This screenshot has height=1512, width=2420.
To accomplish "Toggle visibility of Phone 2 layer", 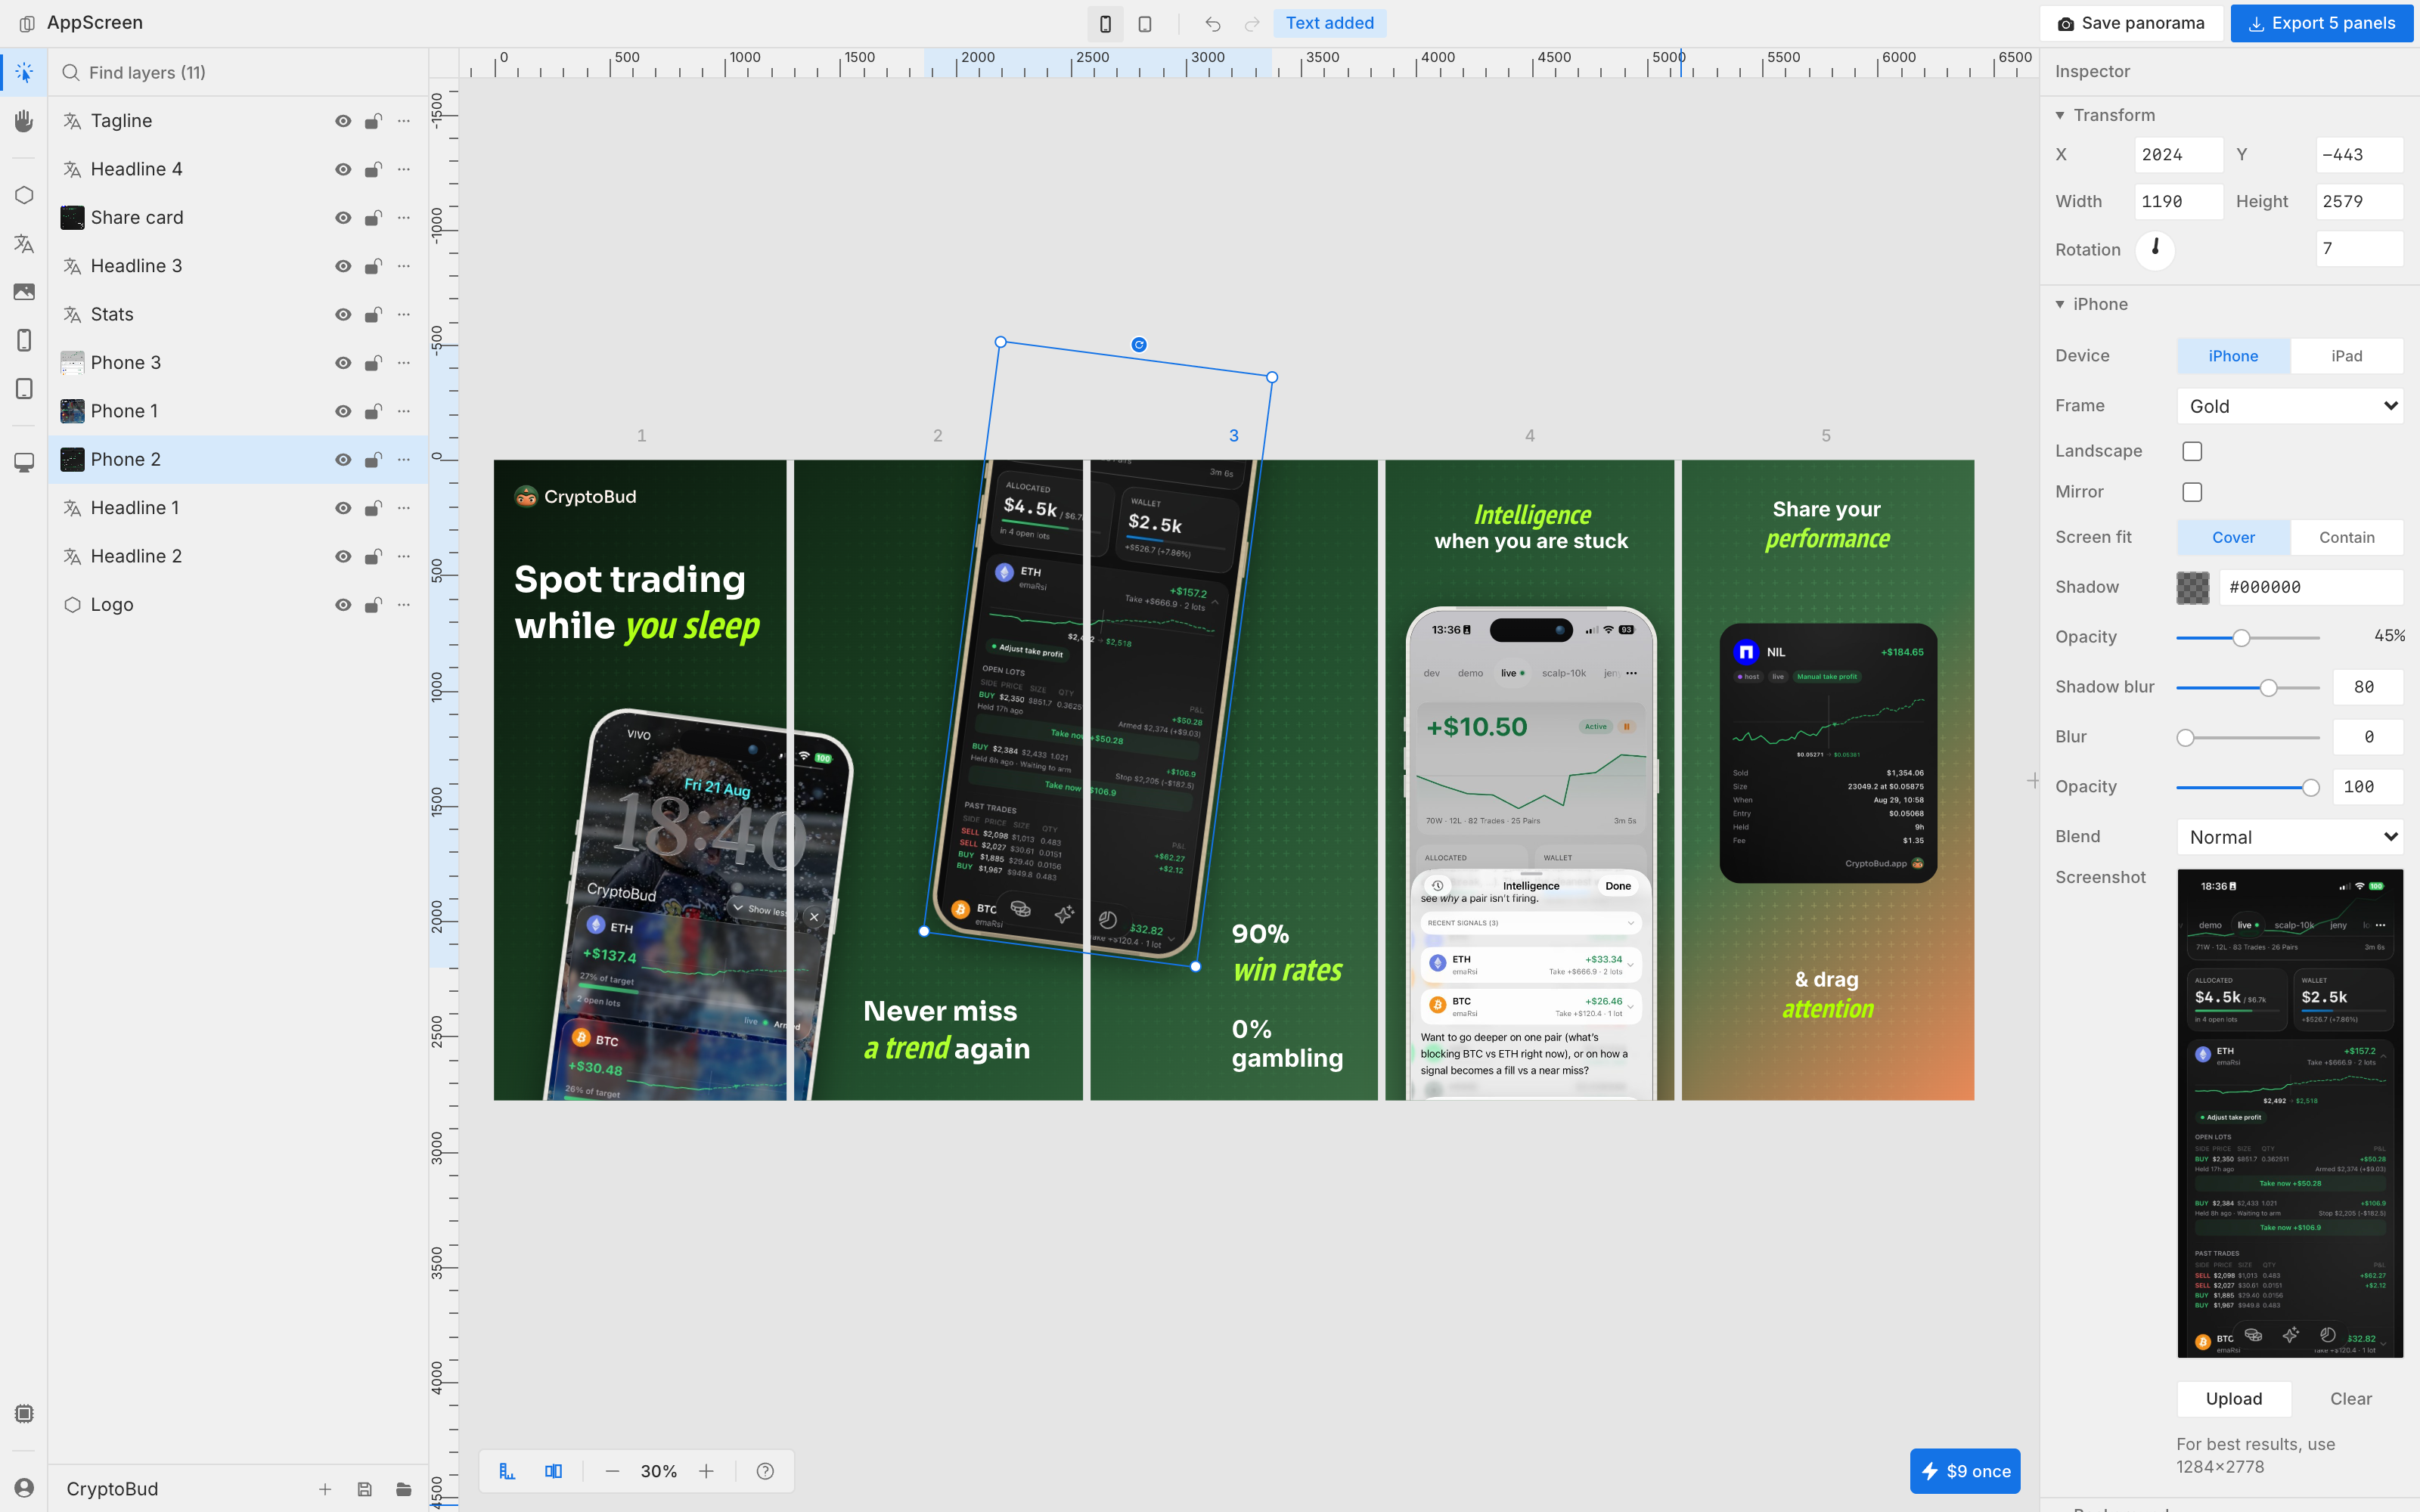I will click(x=343, y=459).
